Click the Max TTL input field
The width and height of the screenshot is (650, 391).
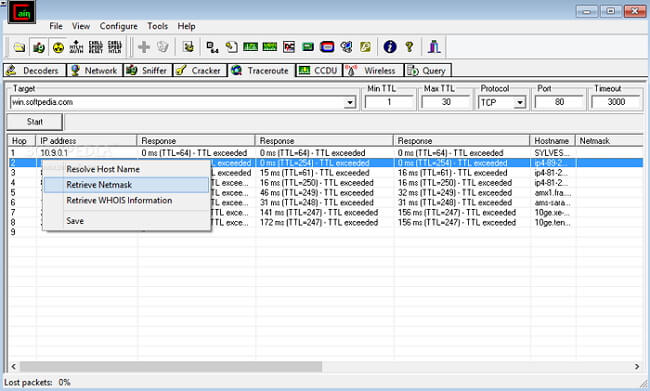click(x=446, y=102)
